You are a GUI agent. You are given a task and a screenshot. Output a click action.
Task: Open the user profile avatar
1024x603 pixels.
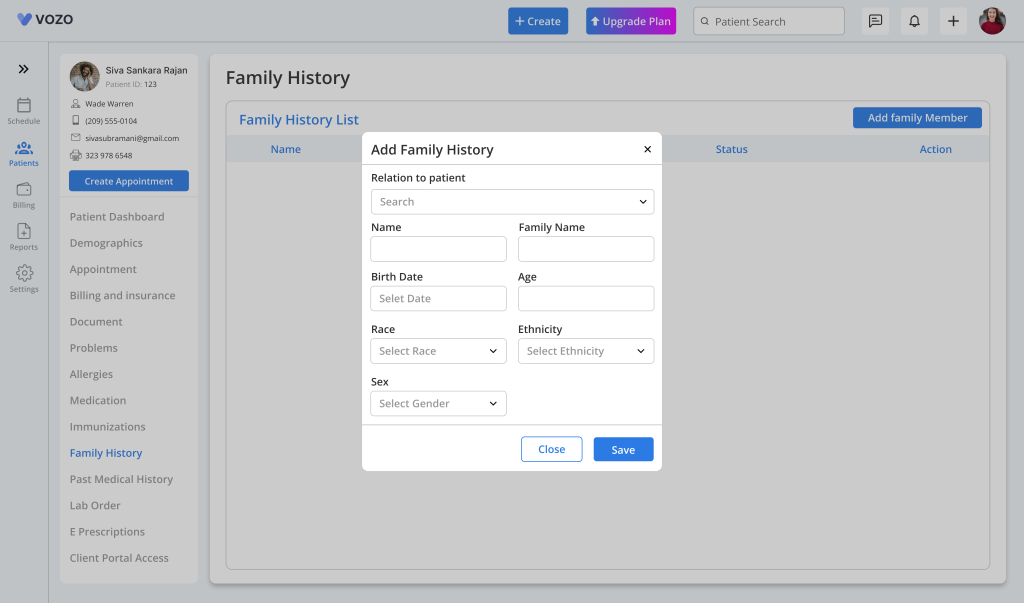pos(992,21)
